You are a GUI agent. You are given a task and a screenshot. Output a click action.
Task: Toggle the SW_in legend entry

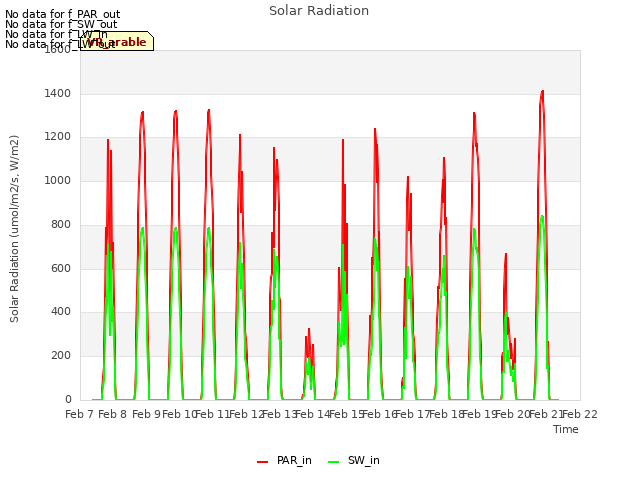coord(354,460)
